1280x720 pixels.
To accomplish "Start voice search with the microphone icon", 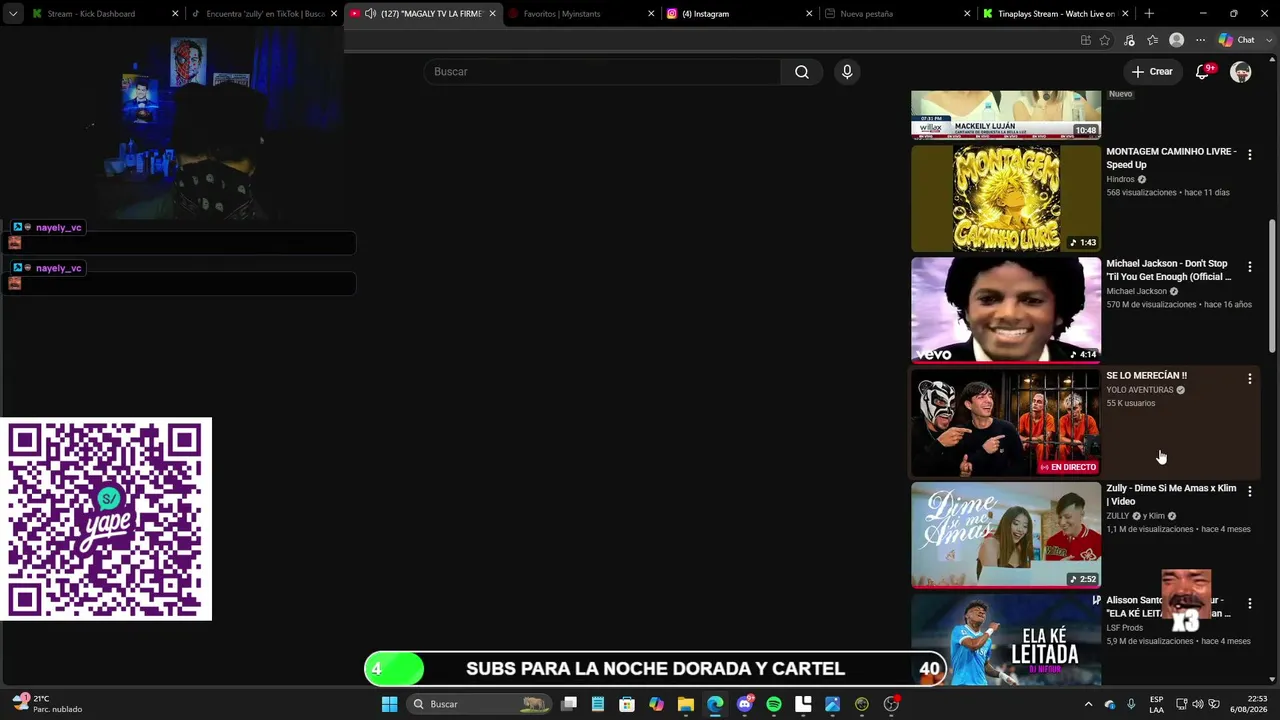I will pos(847,72).
